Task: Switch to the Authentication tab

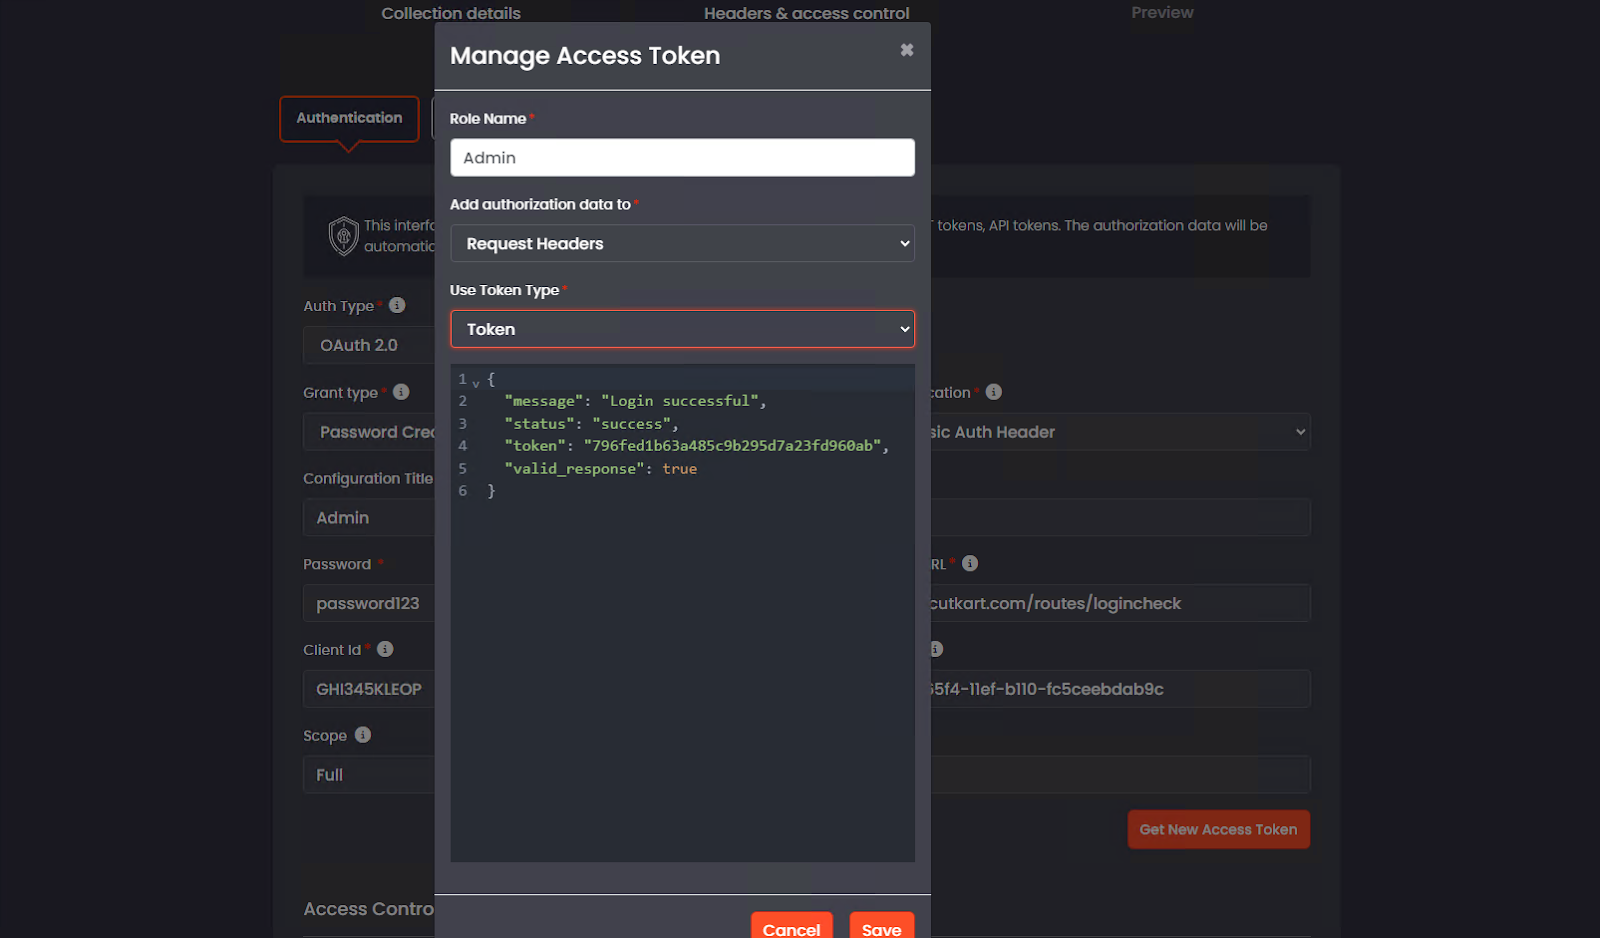Action: (349, 118)
